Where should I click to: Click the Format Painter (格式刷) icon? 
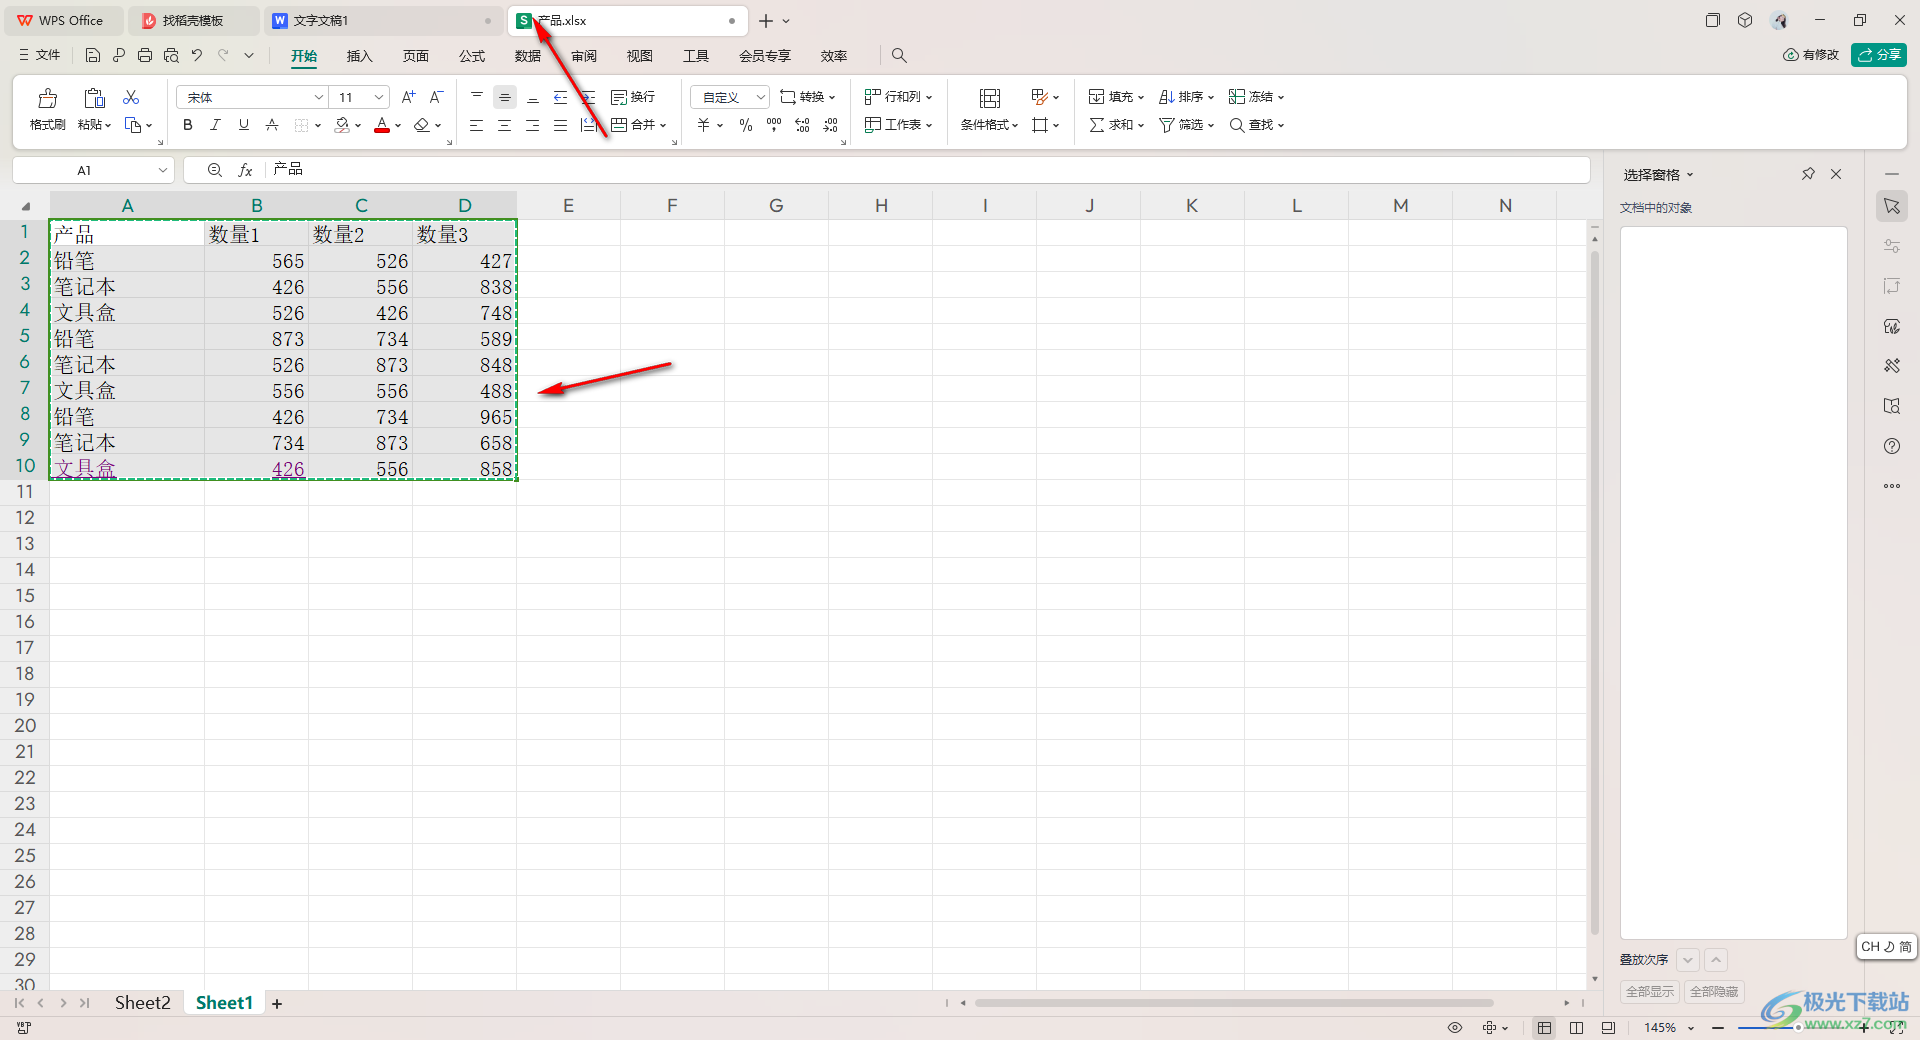pyautogui.click(x=47, y=98)
